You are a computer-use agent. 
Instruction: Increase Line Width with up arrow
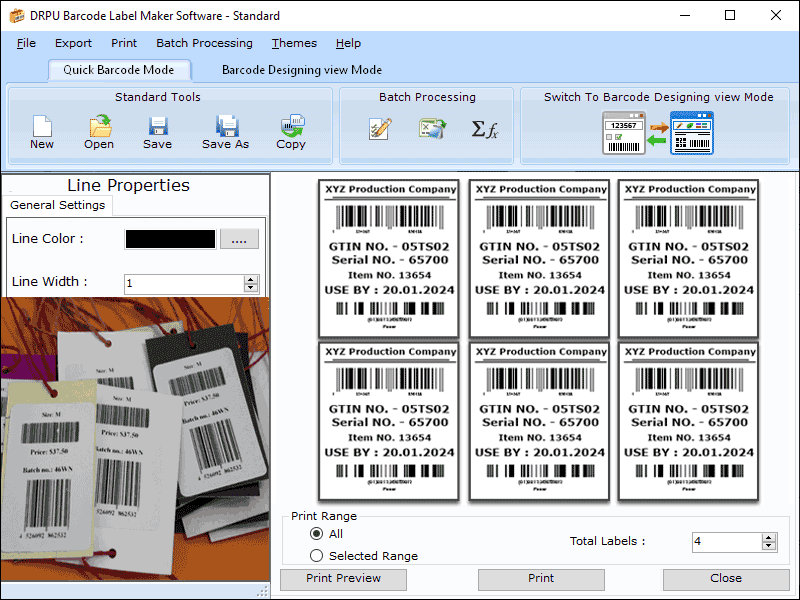[251, 279]
